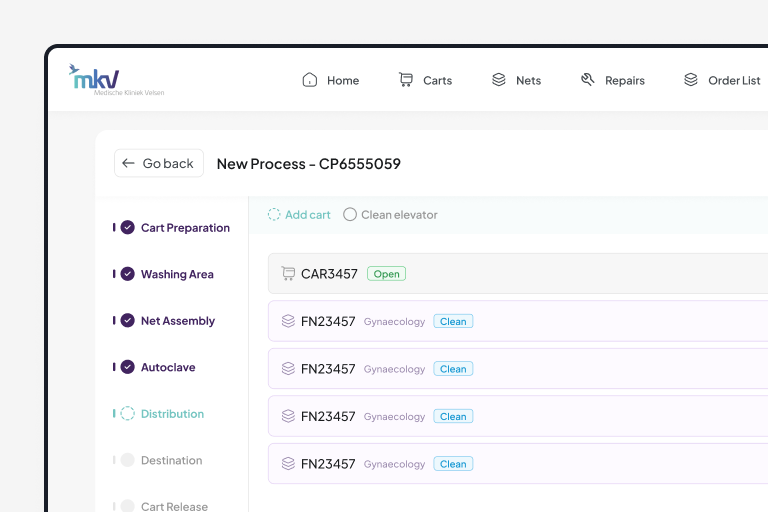The image size is (768, 512).
Task: Click the Nets layers icon
Action: click(x=498, y=80)
